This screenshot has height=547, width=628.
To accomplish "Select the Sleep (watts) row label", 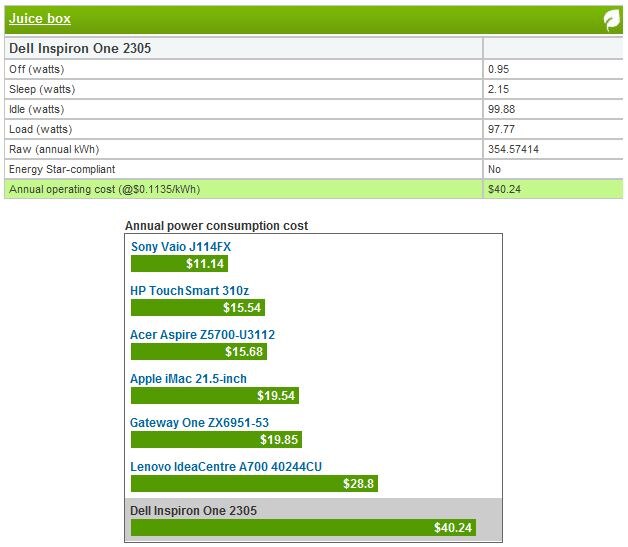I will (42, 89).
